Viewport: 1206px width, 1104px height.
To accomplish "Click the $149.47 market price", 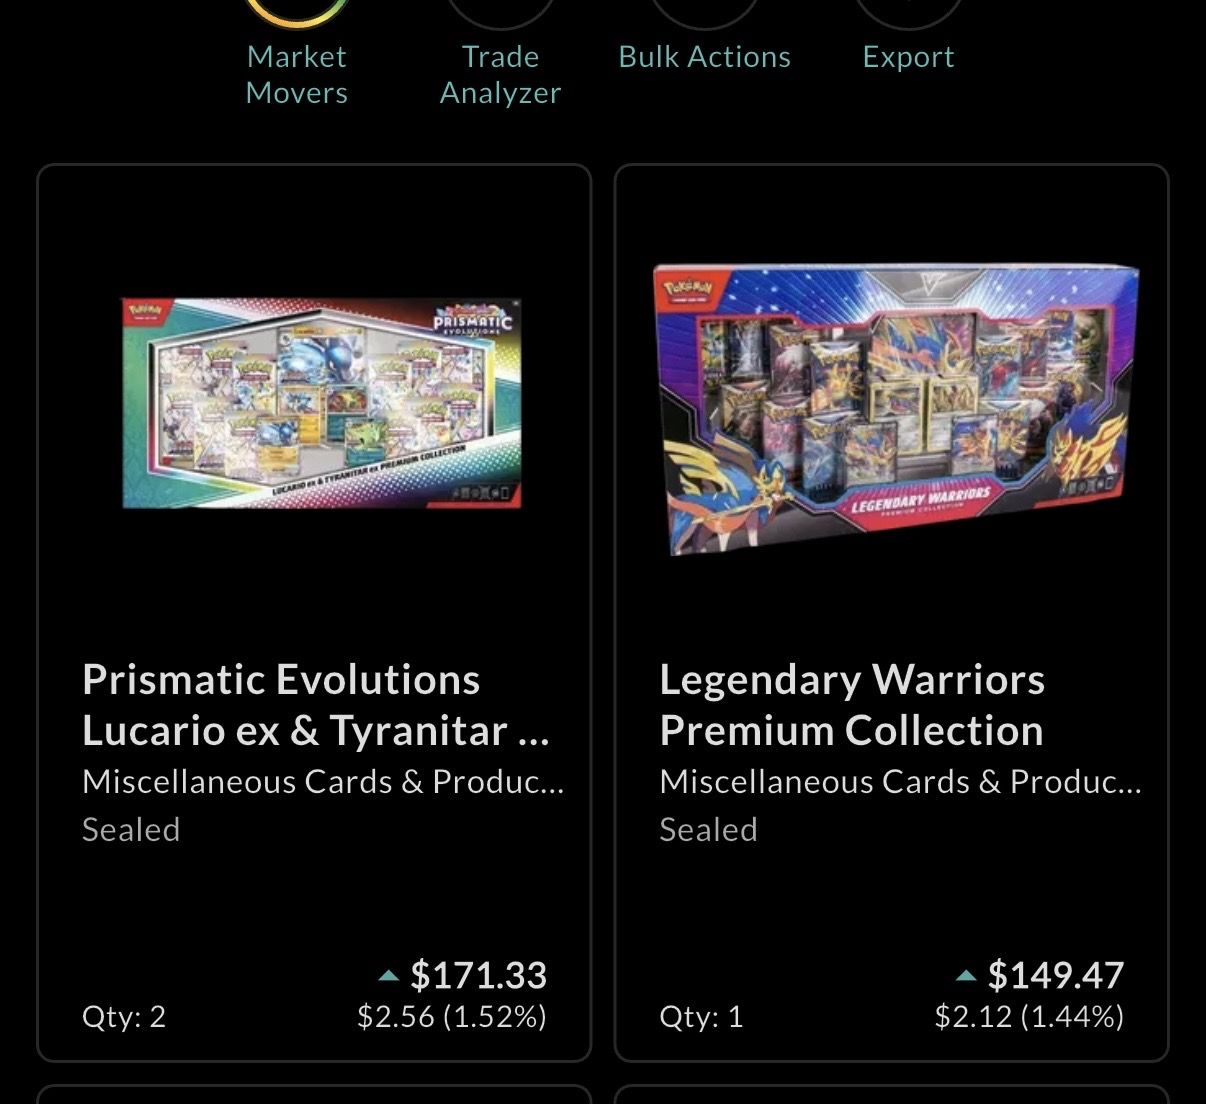I will [1055, 975].
